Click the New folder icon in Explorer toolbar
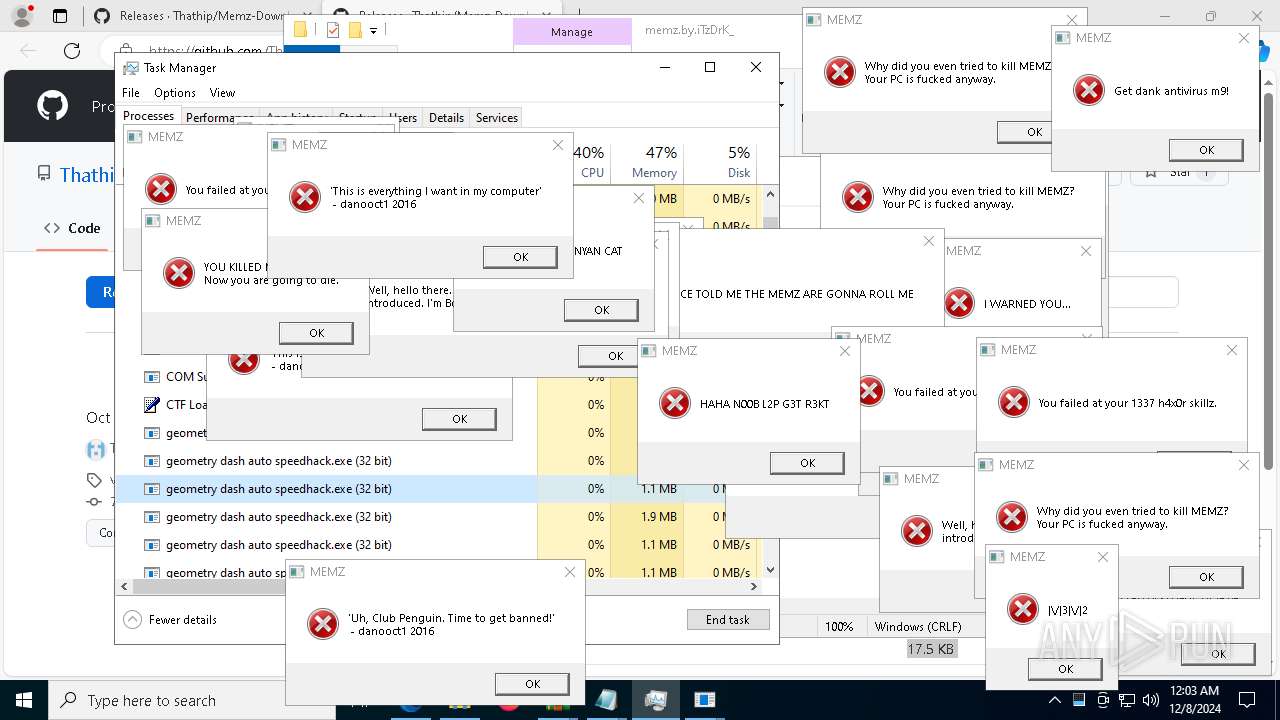This screenshot has height=720, width=1280. tap(355, 31)
